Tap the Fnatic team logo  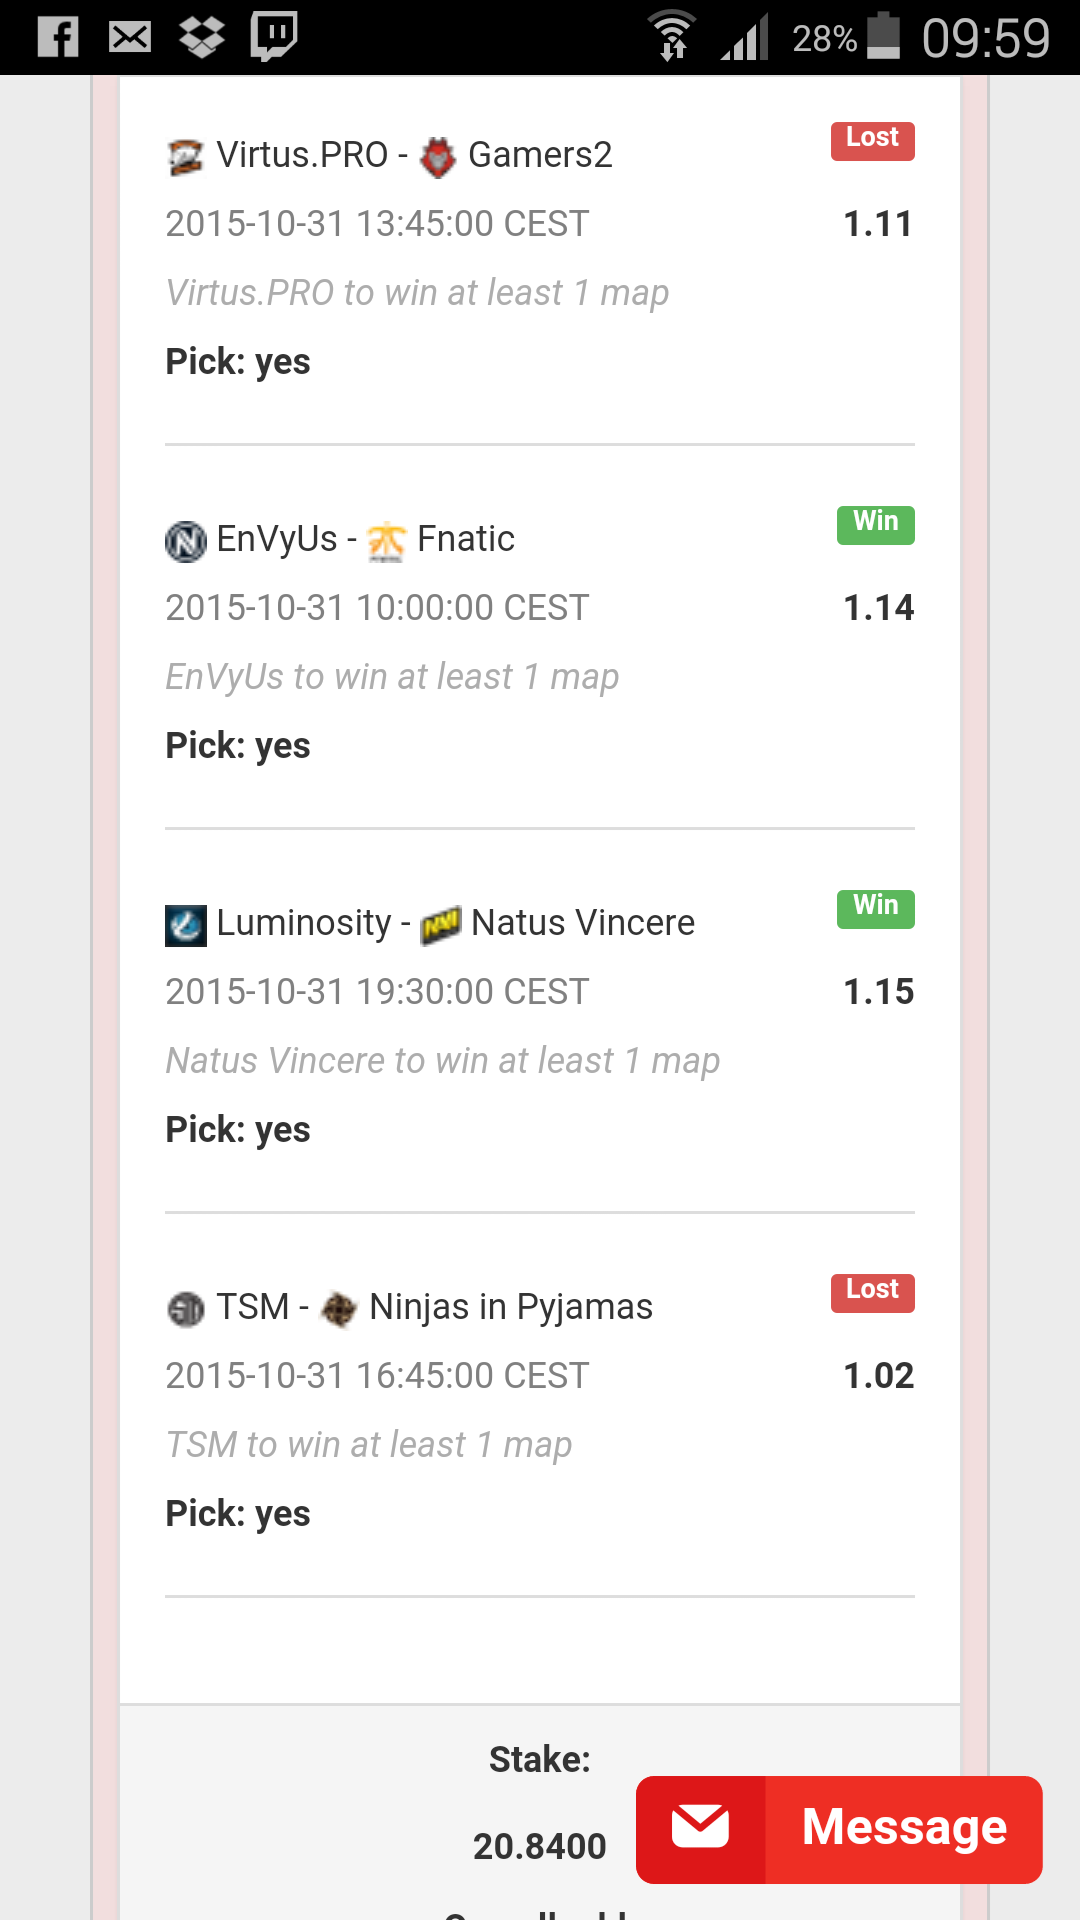386,541
